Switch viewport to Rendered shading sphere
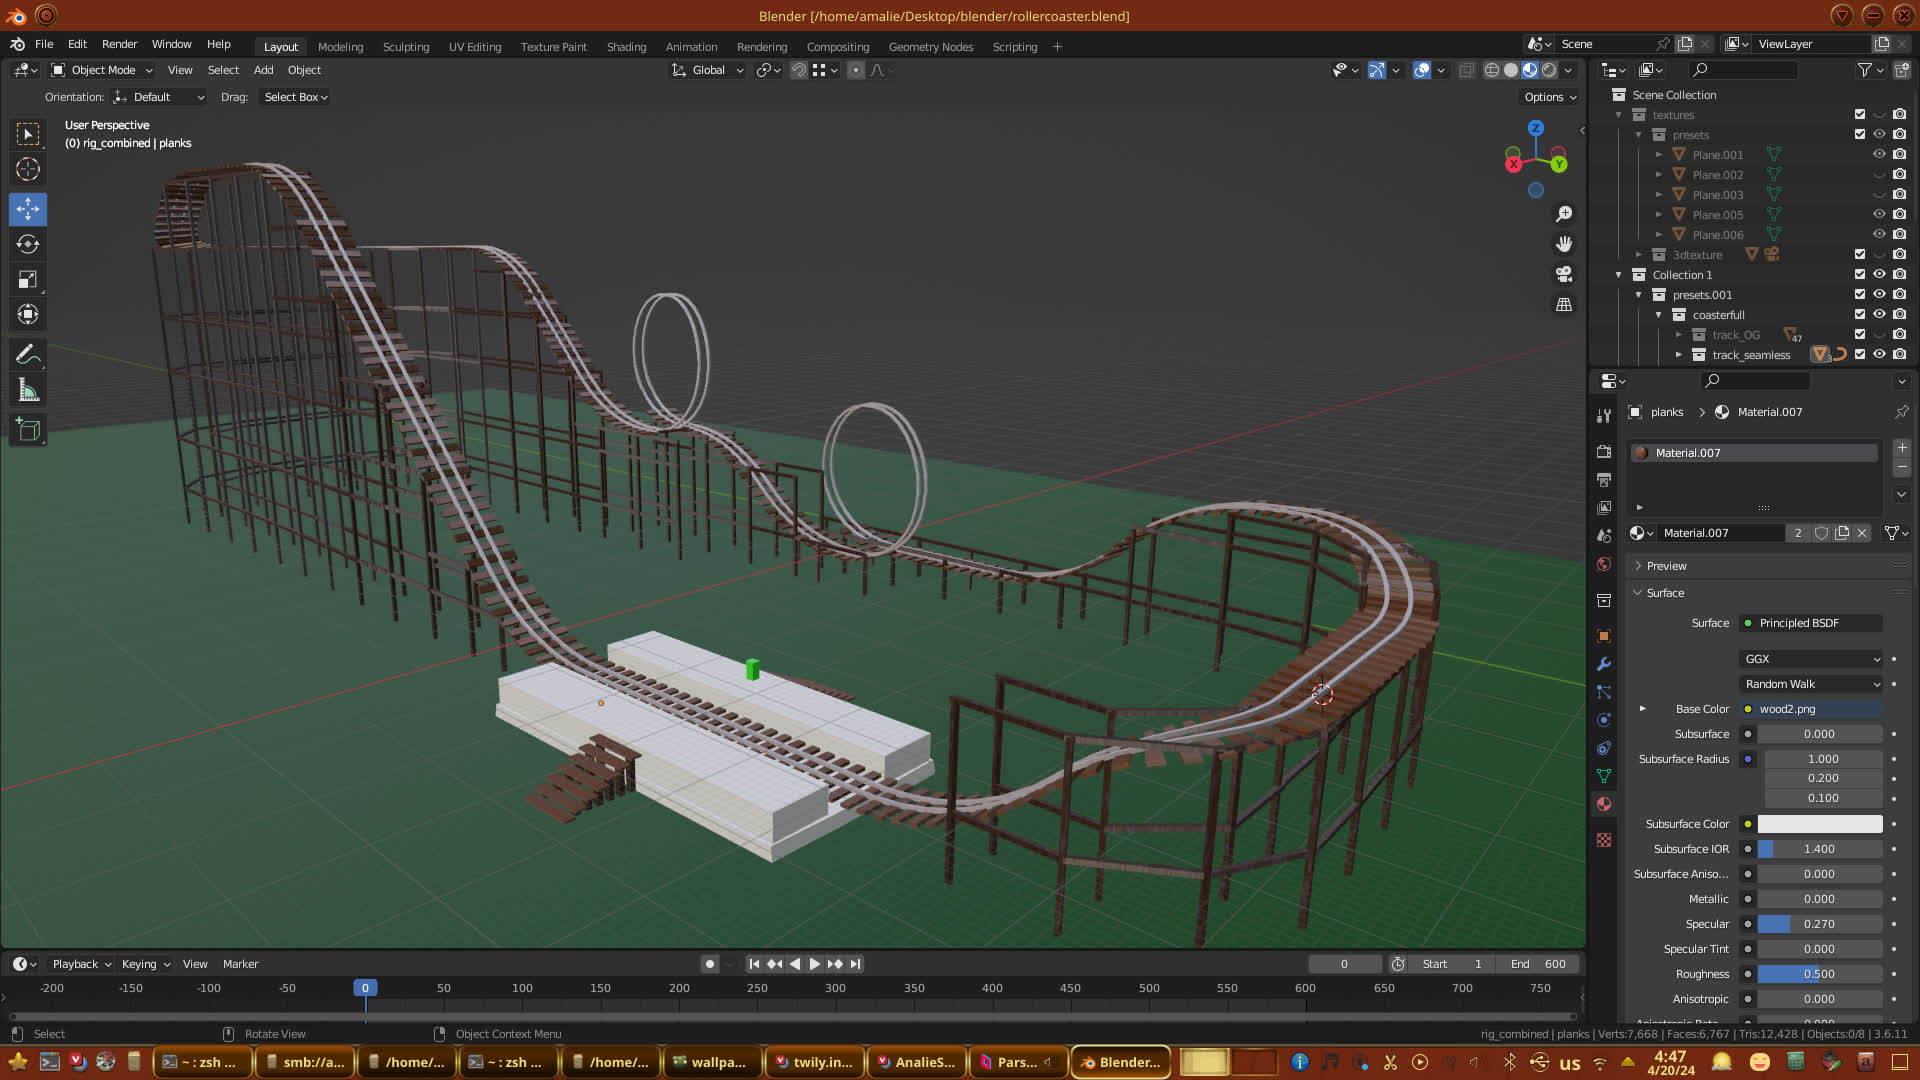Screen dimensions: 1920x1080 click(x=1549, y=70)
